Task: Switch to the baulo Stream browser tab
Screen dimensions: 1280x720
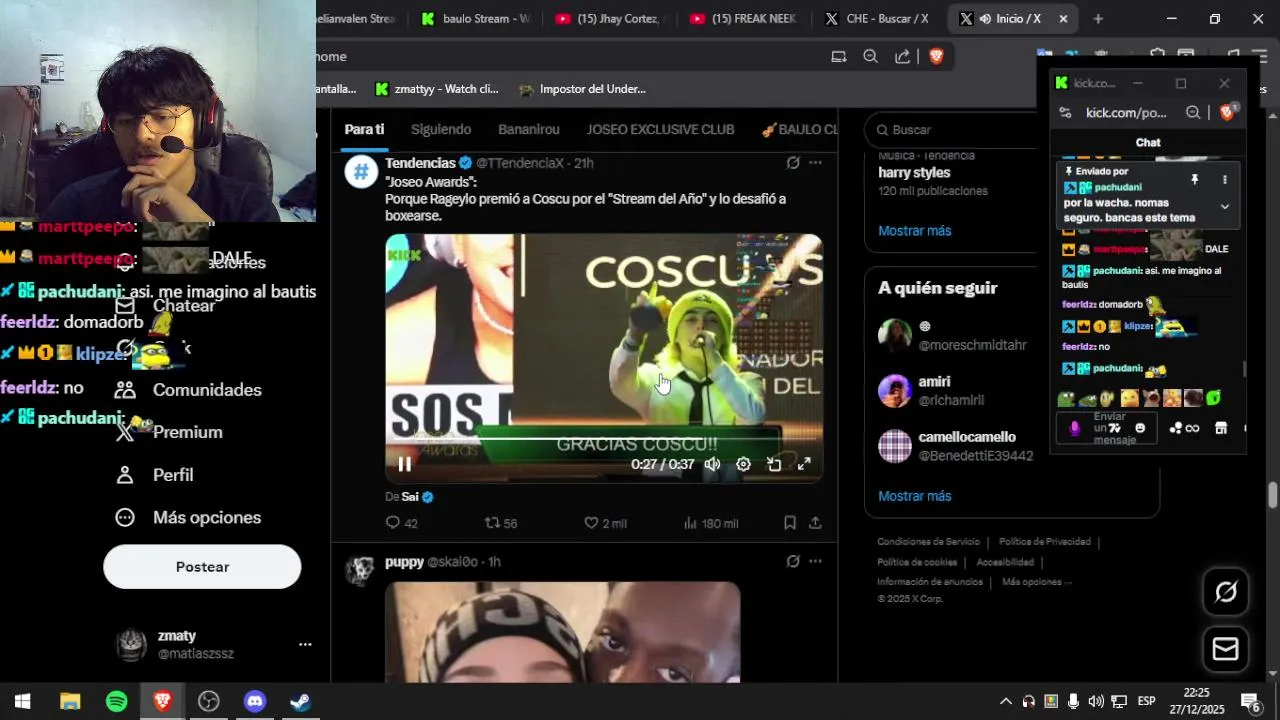Action: tap(475, 19)
